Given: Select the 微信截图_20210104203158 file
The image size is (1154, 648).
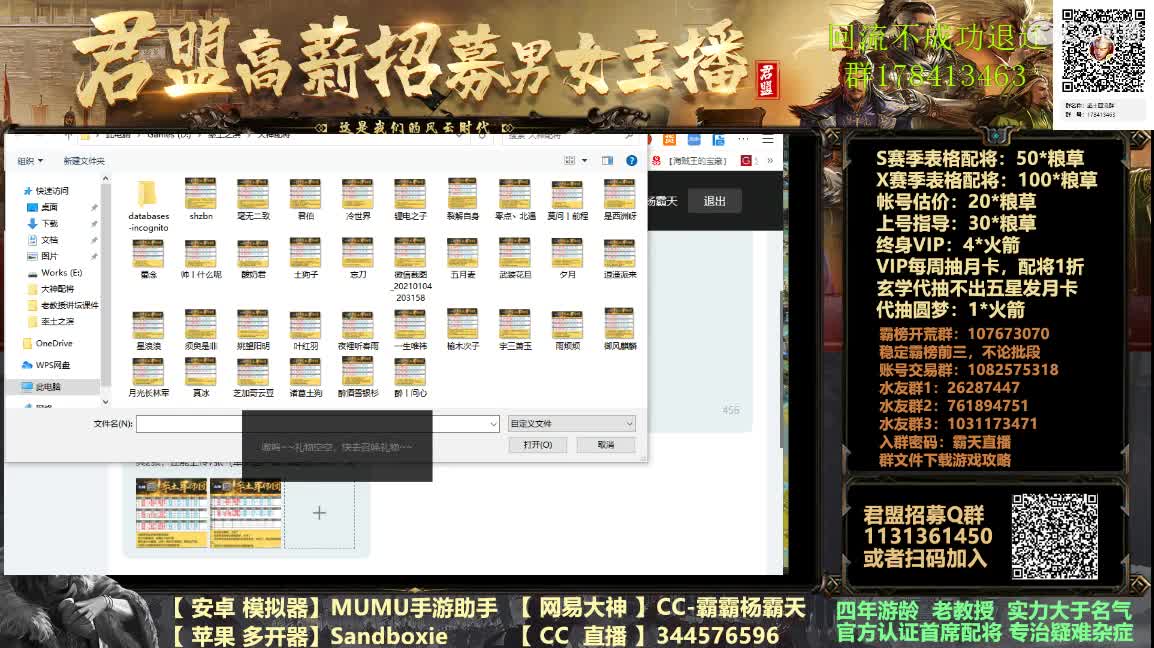Looking at the screenshot, I should (410, 270).
